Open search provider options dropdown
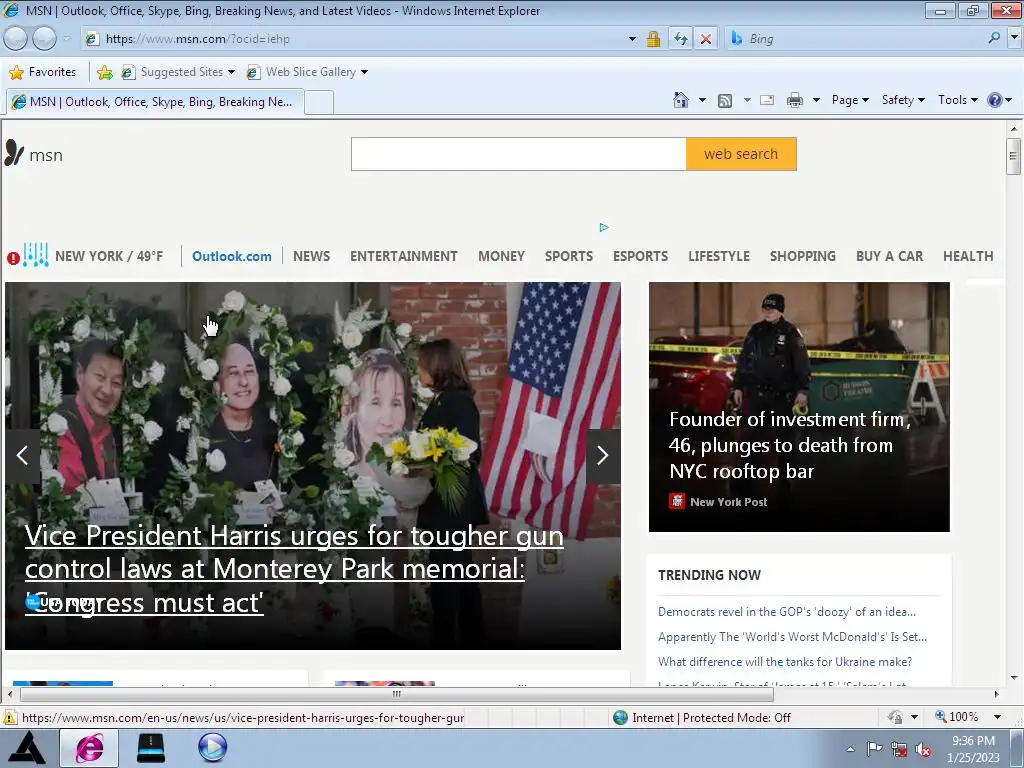Image resolution: width=1024 pixels, height=768 pixels. pos(1014,39)
